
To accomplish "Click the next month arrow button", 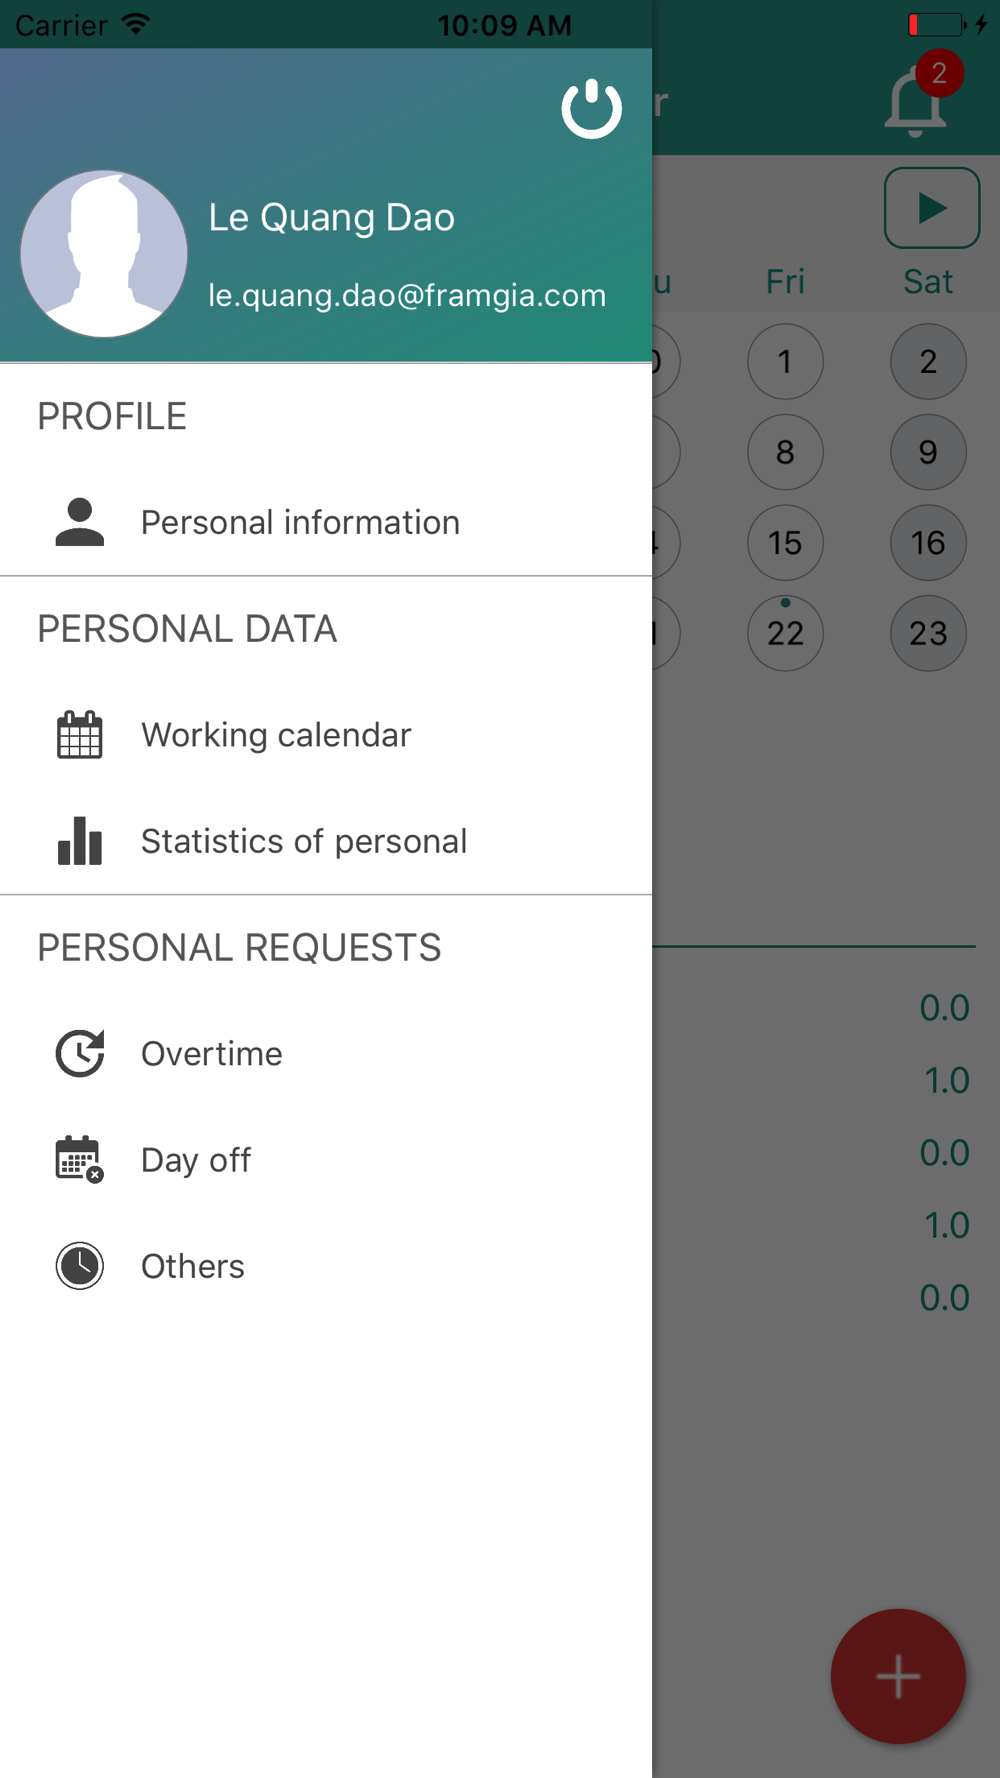I will click(932, 208).
